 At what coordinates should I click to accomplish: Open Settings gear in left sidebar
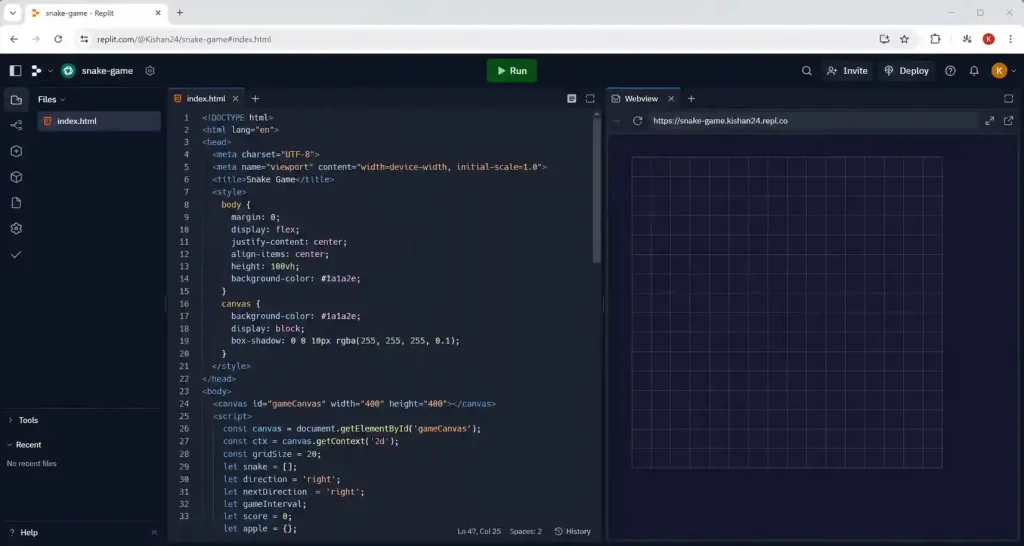(x=16, y=229)
